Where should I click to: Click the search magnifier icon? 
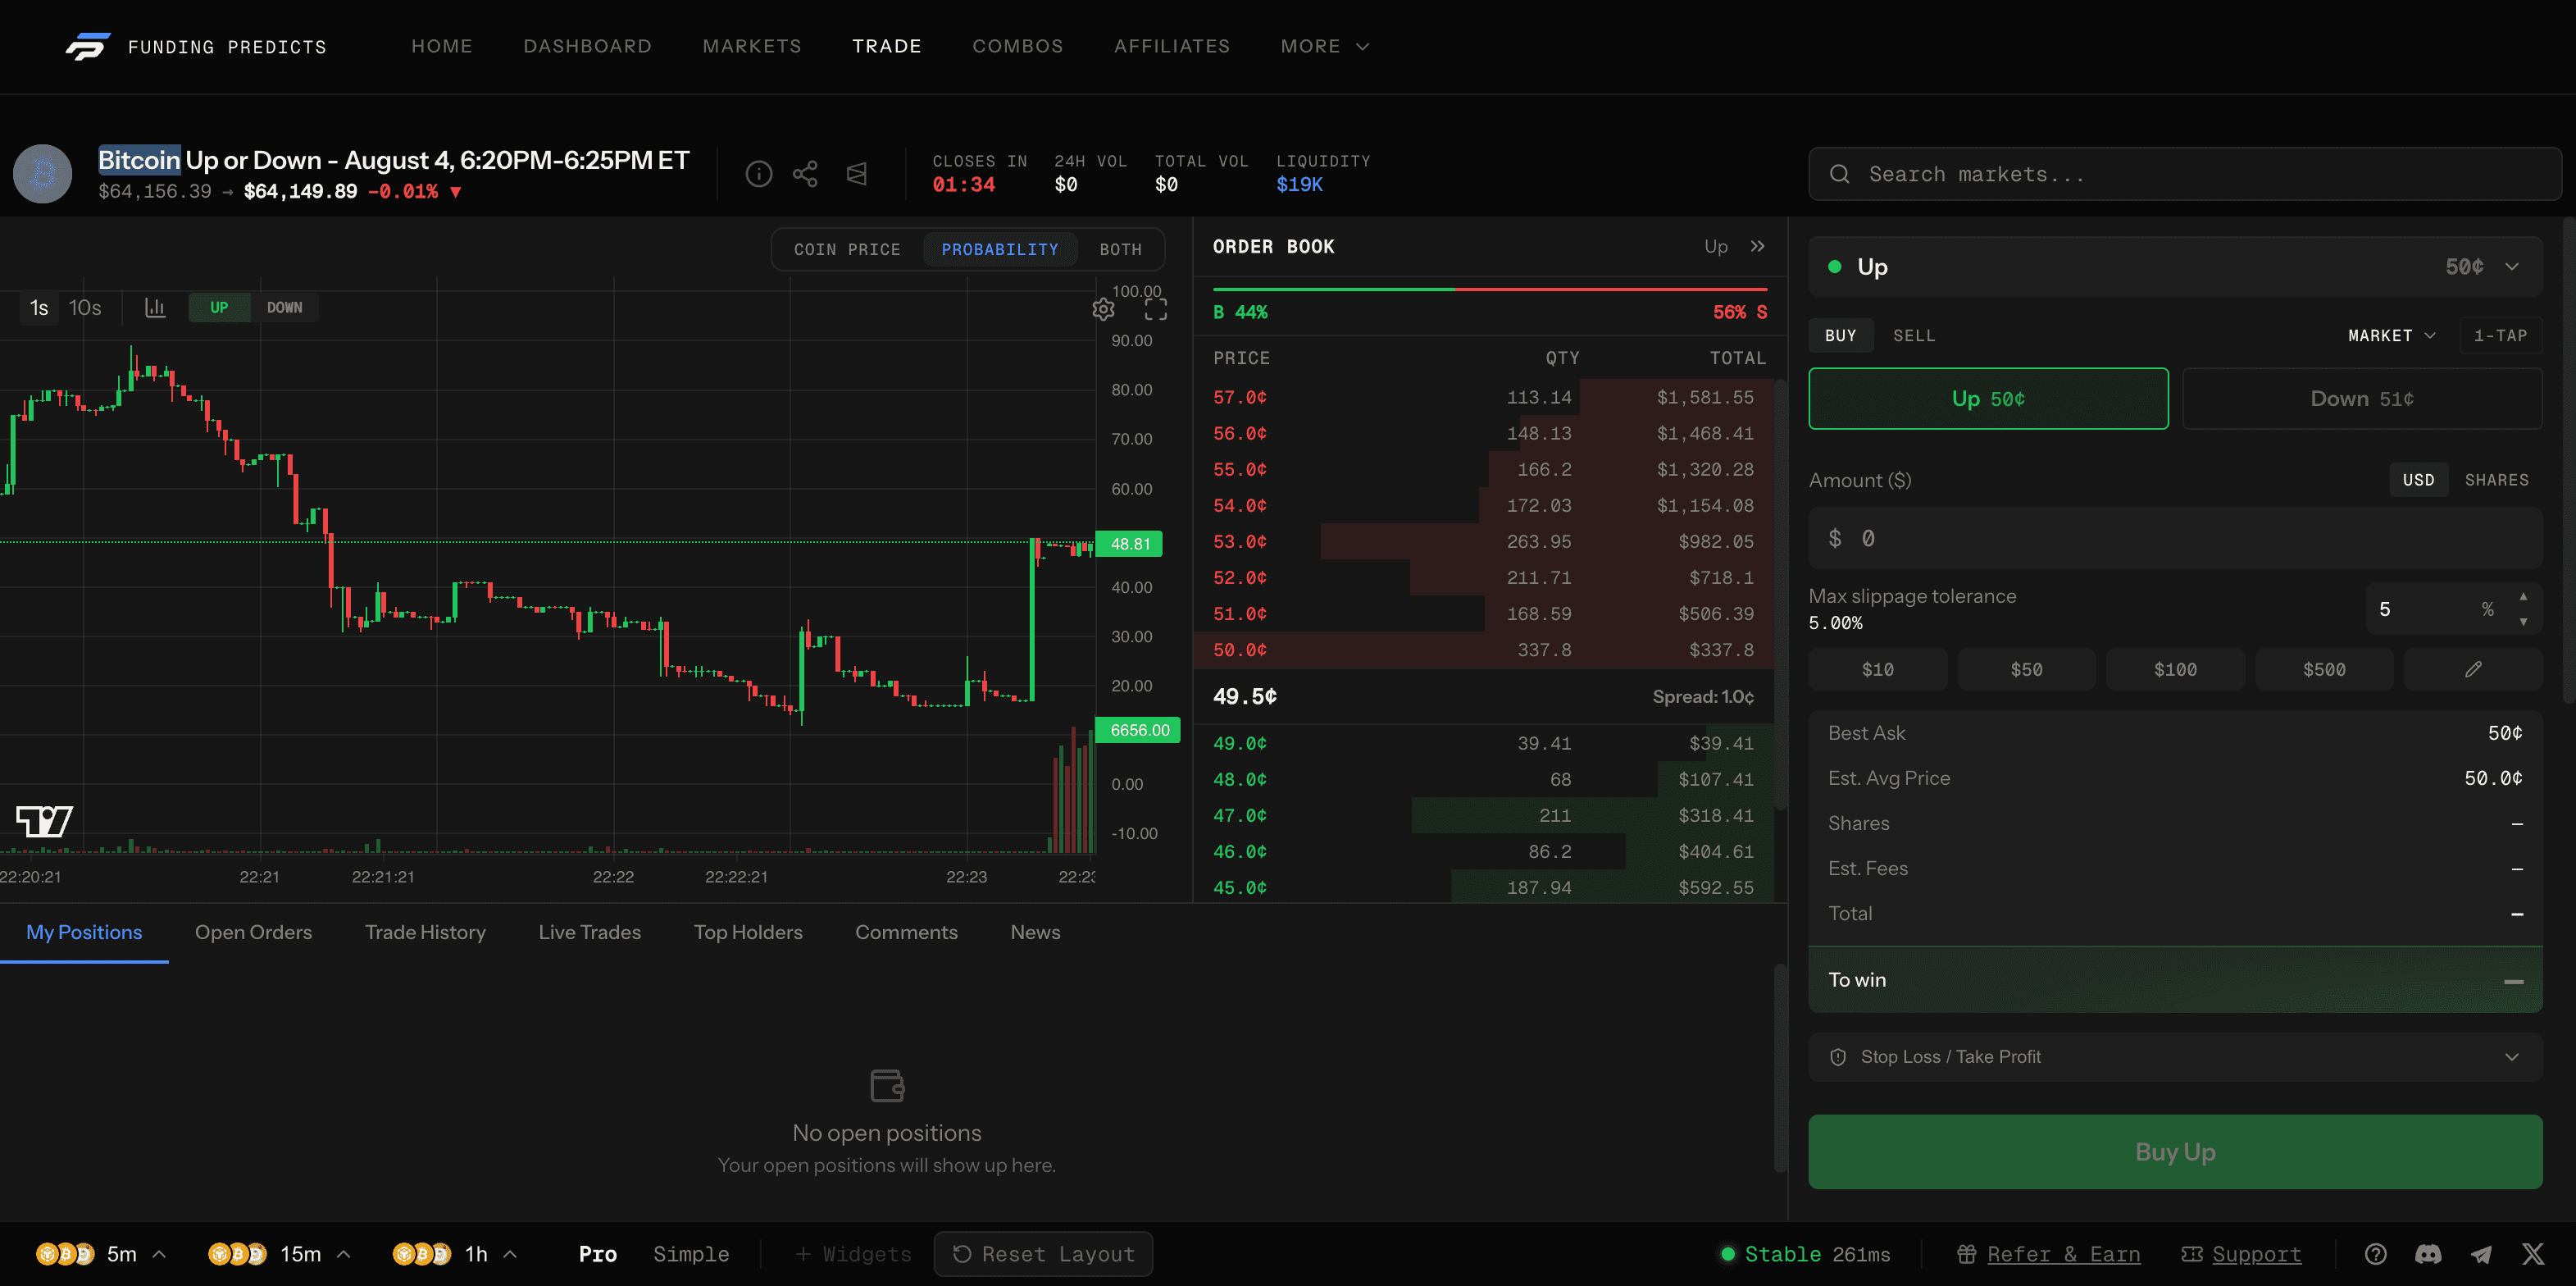click(1839, 174)
